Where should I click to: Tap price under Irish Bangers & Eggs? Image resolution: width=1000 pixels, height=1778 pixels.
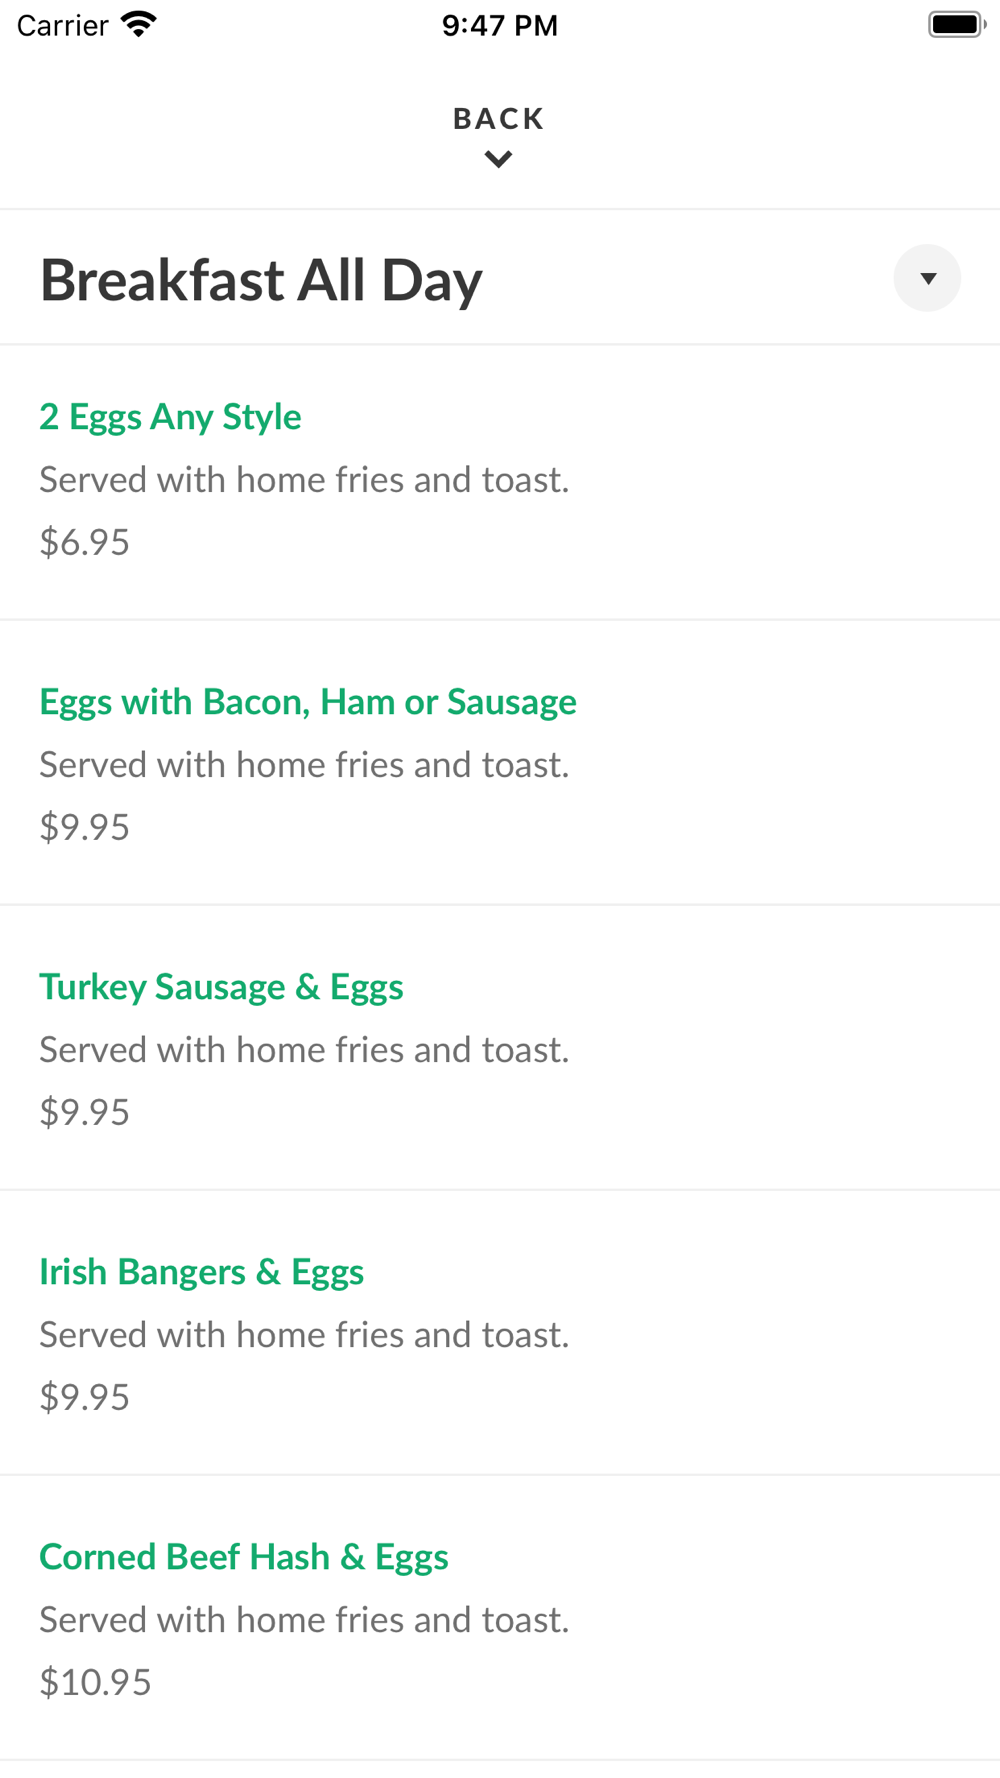point(85,1397)
